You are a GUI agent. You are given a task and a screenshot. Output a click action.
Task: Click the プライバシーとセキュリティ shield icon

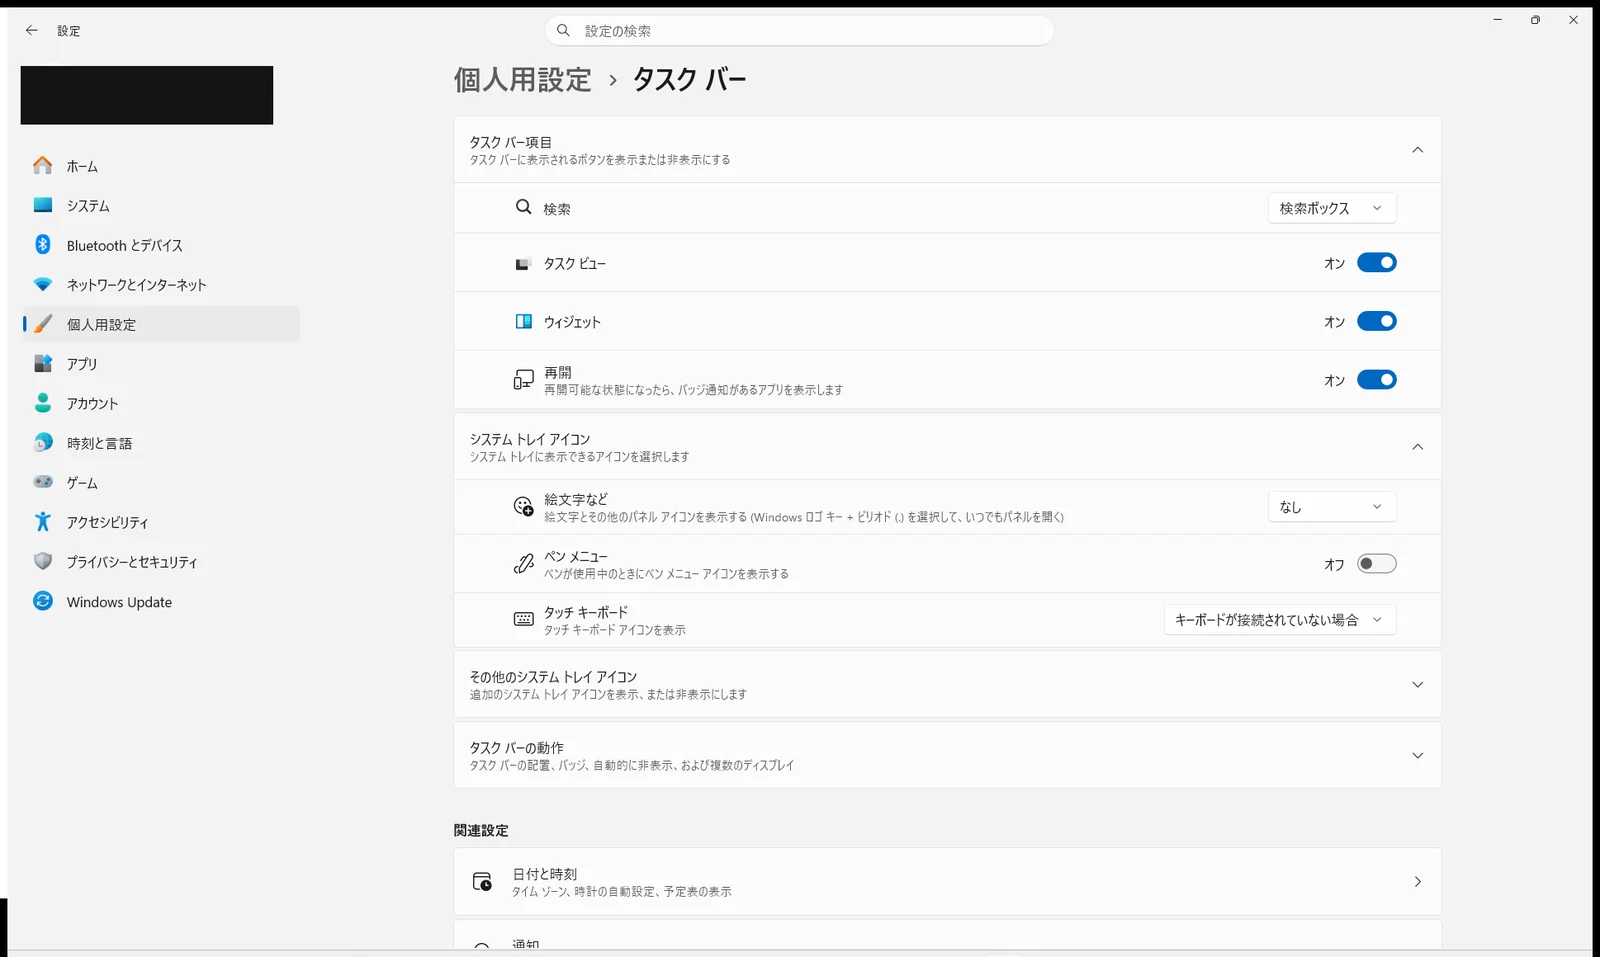[x=42, y=561]
